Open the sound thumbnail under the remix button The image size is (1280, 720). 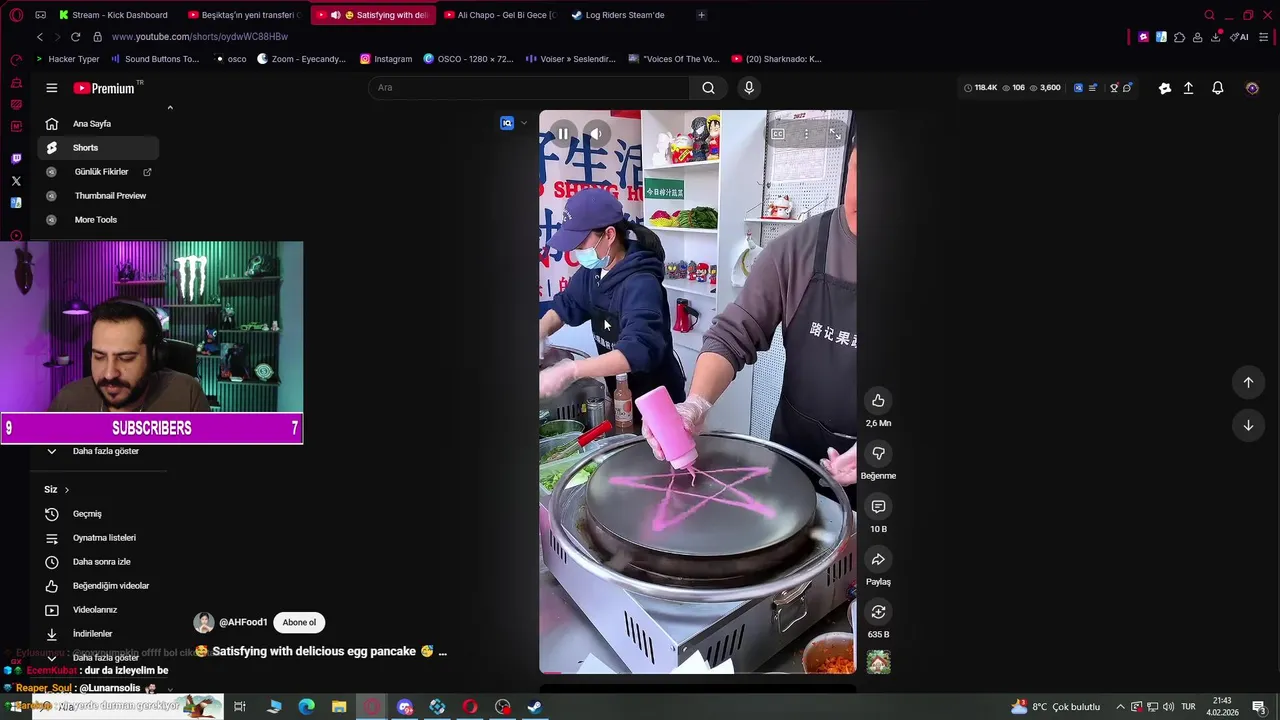tap(878, 662)
